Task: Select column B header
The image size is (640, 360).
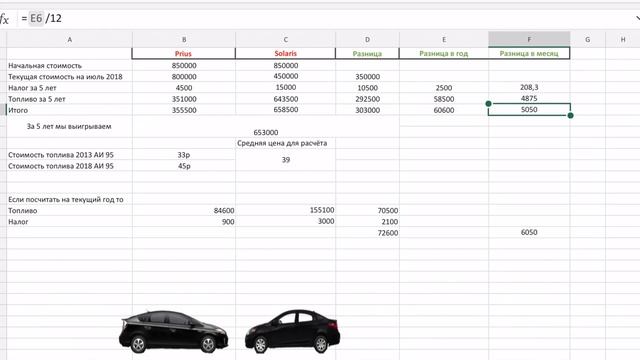Action: tap(184, 40)
